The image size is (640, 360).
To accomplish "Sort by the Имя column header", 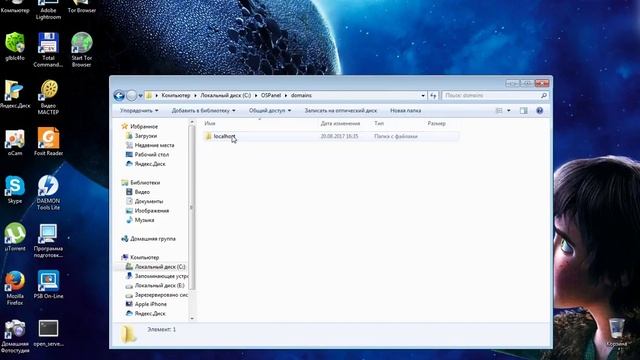I will tap(210, 123).
